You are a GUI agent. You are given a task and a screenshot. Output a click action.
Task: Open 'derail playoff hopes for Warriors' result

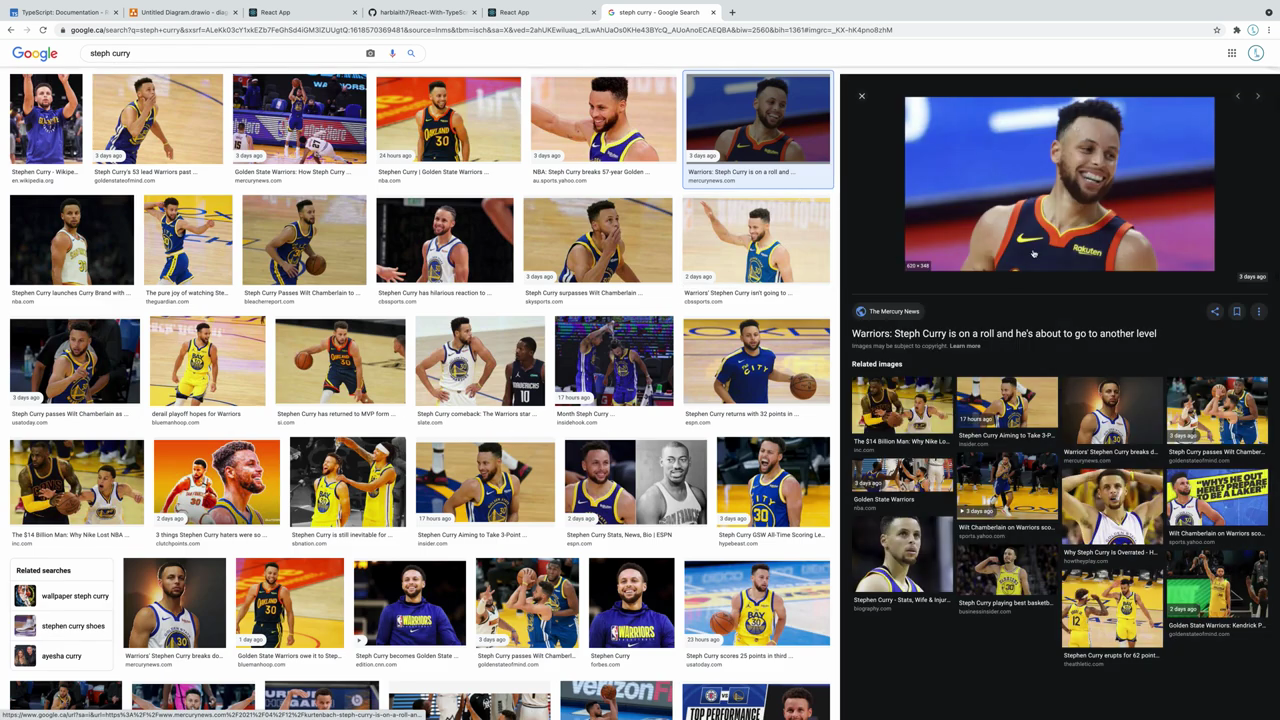[207, 361]
